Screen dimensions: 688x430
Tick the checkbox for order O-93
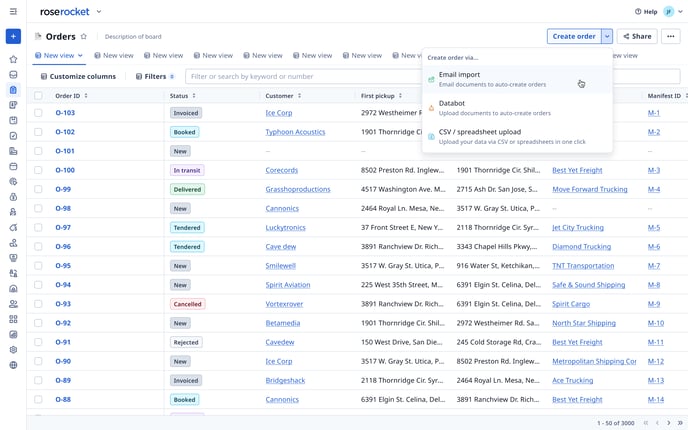point(38,304)
